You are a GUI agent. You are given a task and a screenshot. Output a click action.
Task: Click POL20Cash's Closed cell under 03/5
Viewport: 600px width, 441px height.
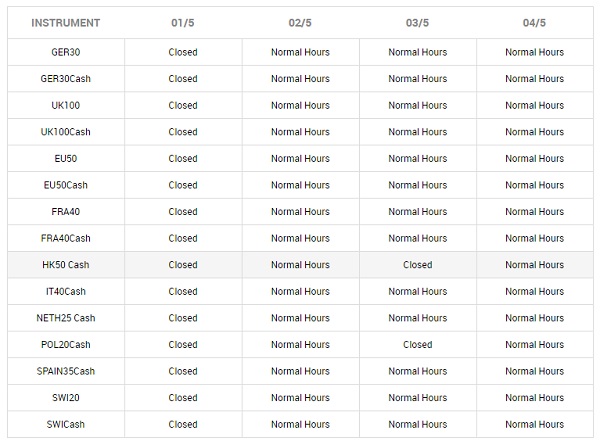click(x=418, y=345)
